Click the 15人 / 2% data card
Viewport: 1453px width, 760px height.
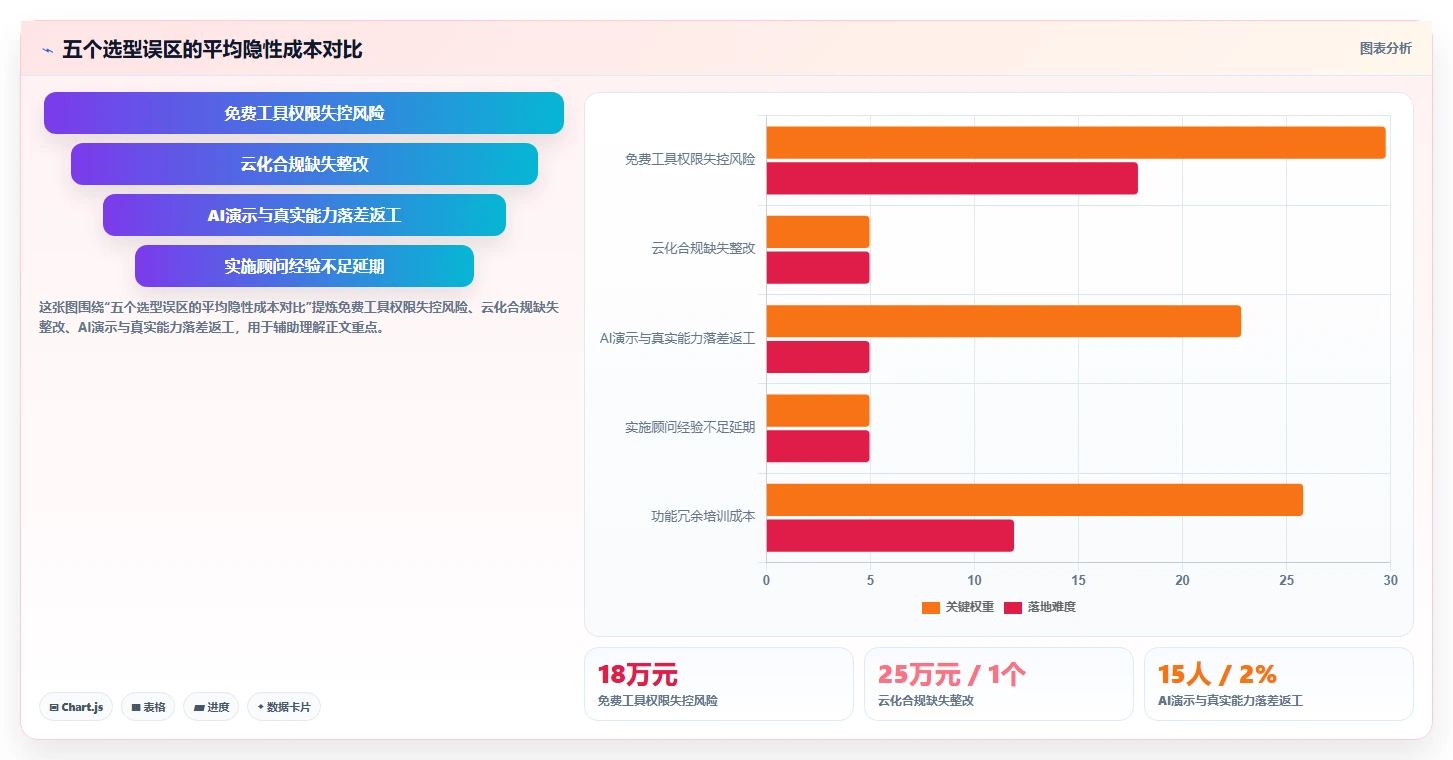point(1279,684)
